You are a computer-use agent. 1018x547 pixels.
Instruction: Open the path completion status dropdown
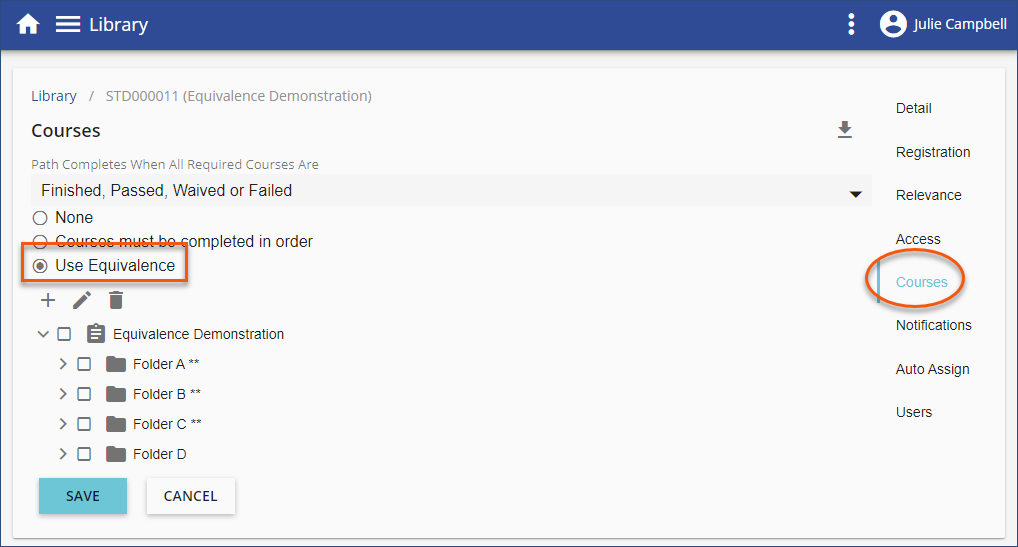[x=451, y=190]
